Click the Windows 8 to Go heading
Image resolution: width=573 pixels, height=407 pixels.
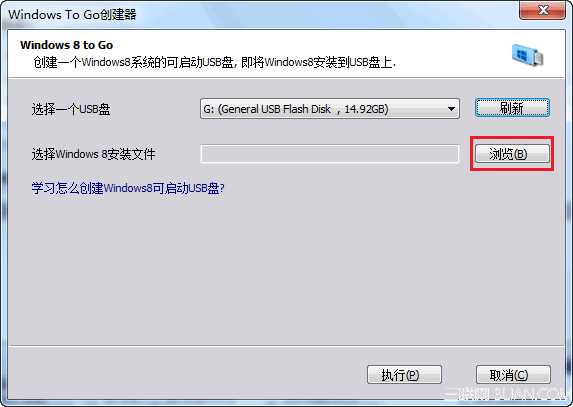click(67, 45)
